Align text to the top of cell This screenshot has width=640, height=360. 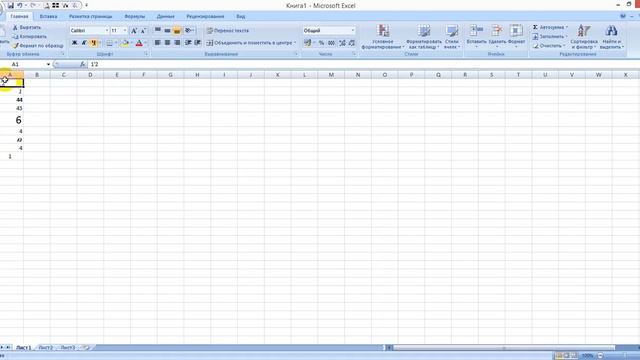tap(158, 30)
